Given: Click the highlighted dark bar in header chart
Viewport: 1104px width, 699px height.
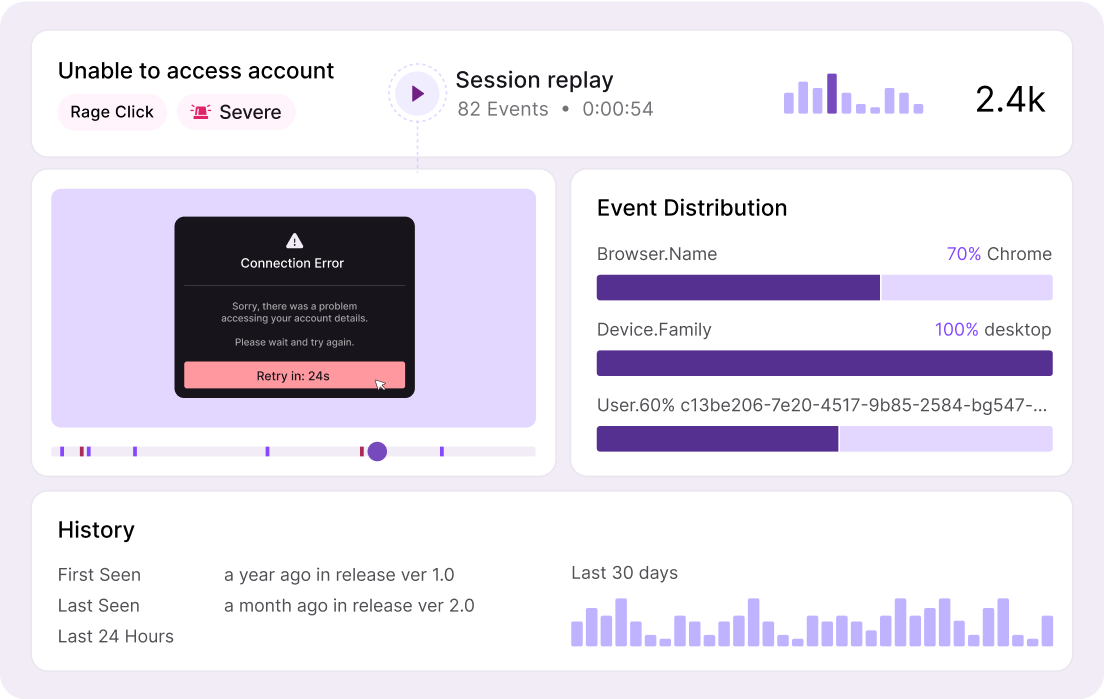Looking at the screenshot, I should click(x=832, y=94).
